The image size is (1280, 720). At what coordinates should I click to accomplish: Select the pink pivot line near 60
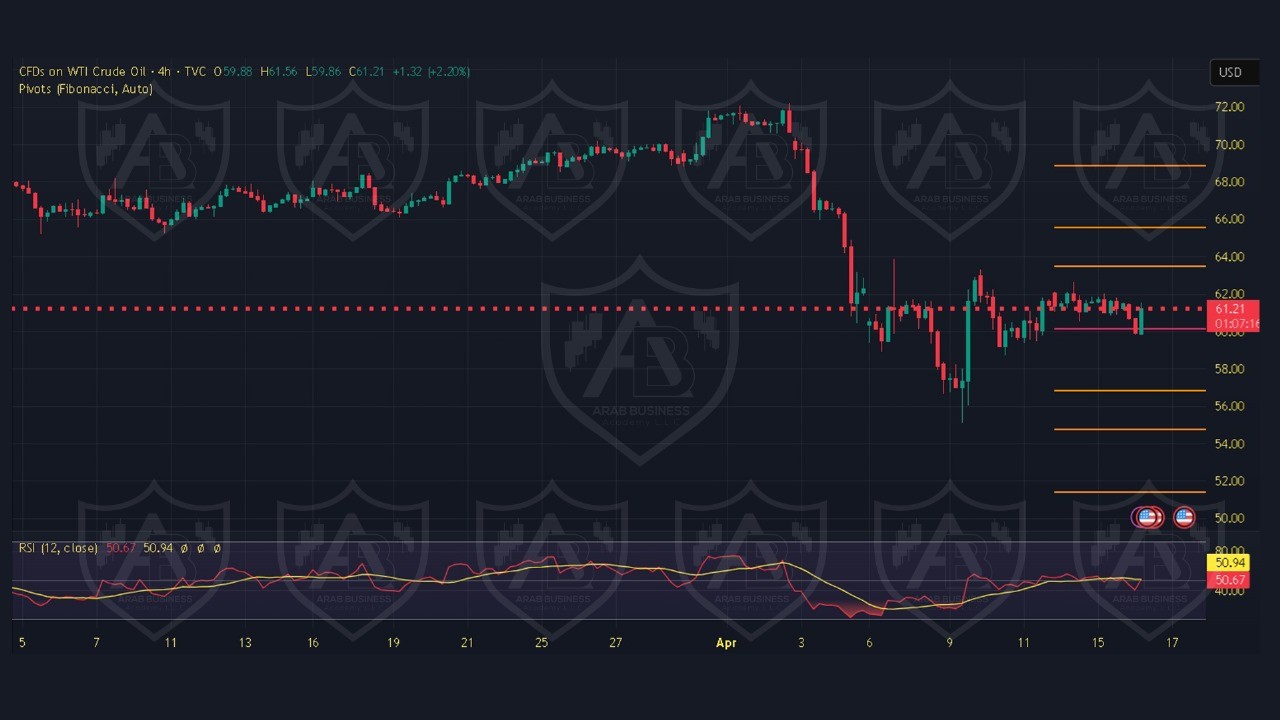[1130, 328]
